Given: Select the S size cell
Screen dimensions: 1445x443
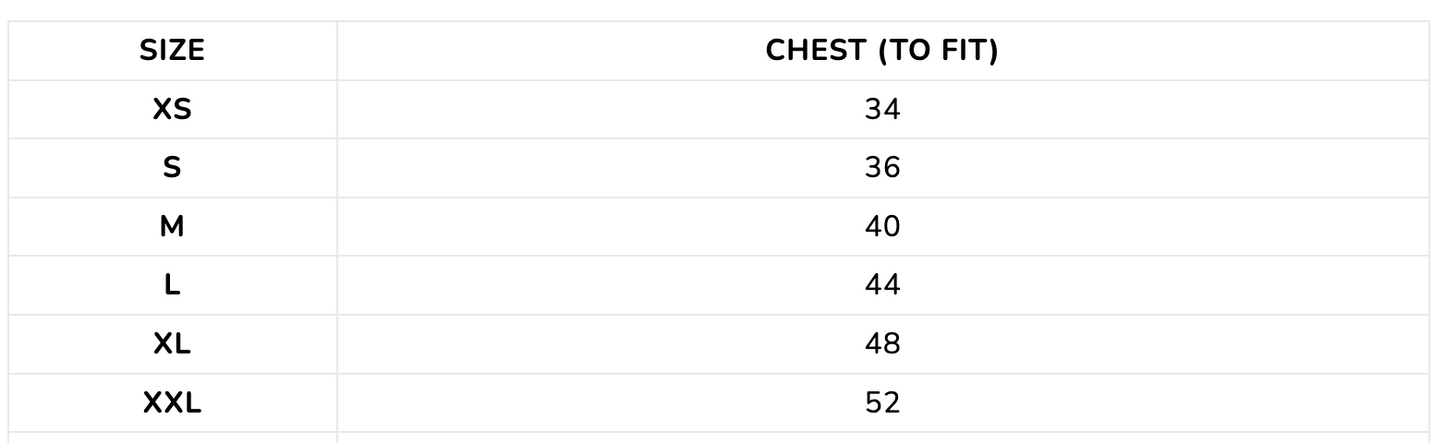Looking at the screenshot, I should (172, 168).
